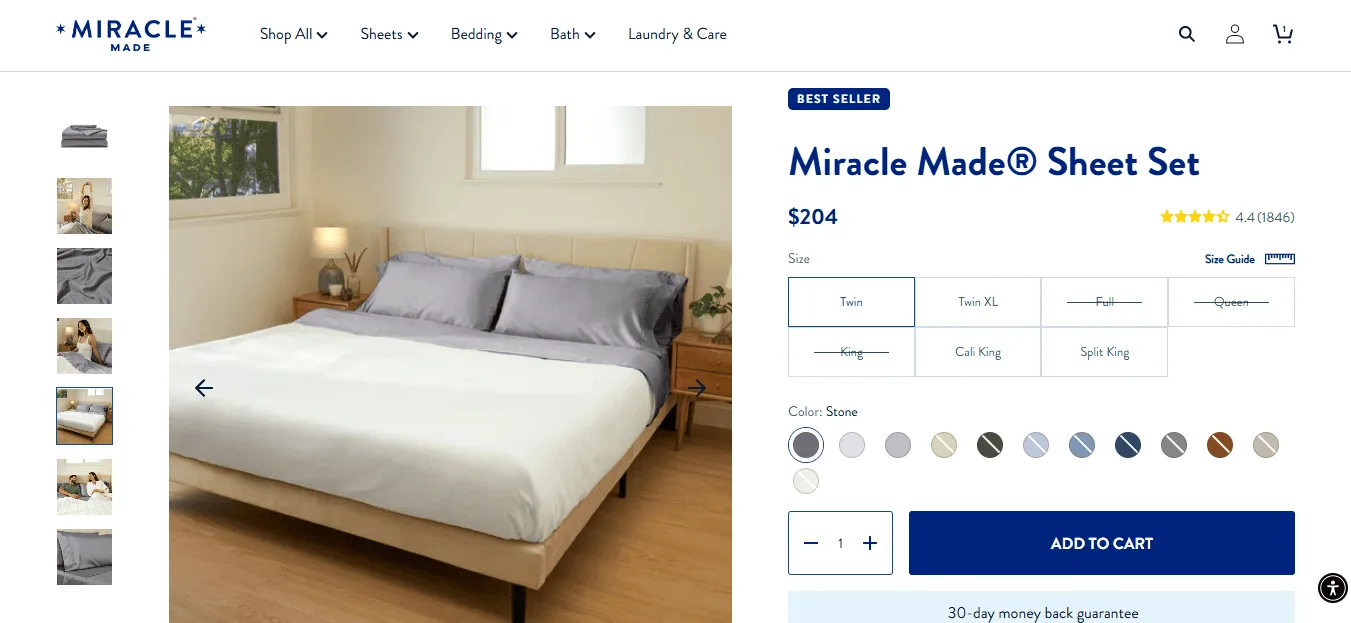Click the Add to Cart button
Screen dimensions: 1351x623
tap(1101, 543)
